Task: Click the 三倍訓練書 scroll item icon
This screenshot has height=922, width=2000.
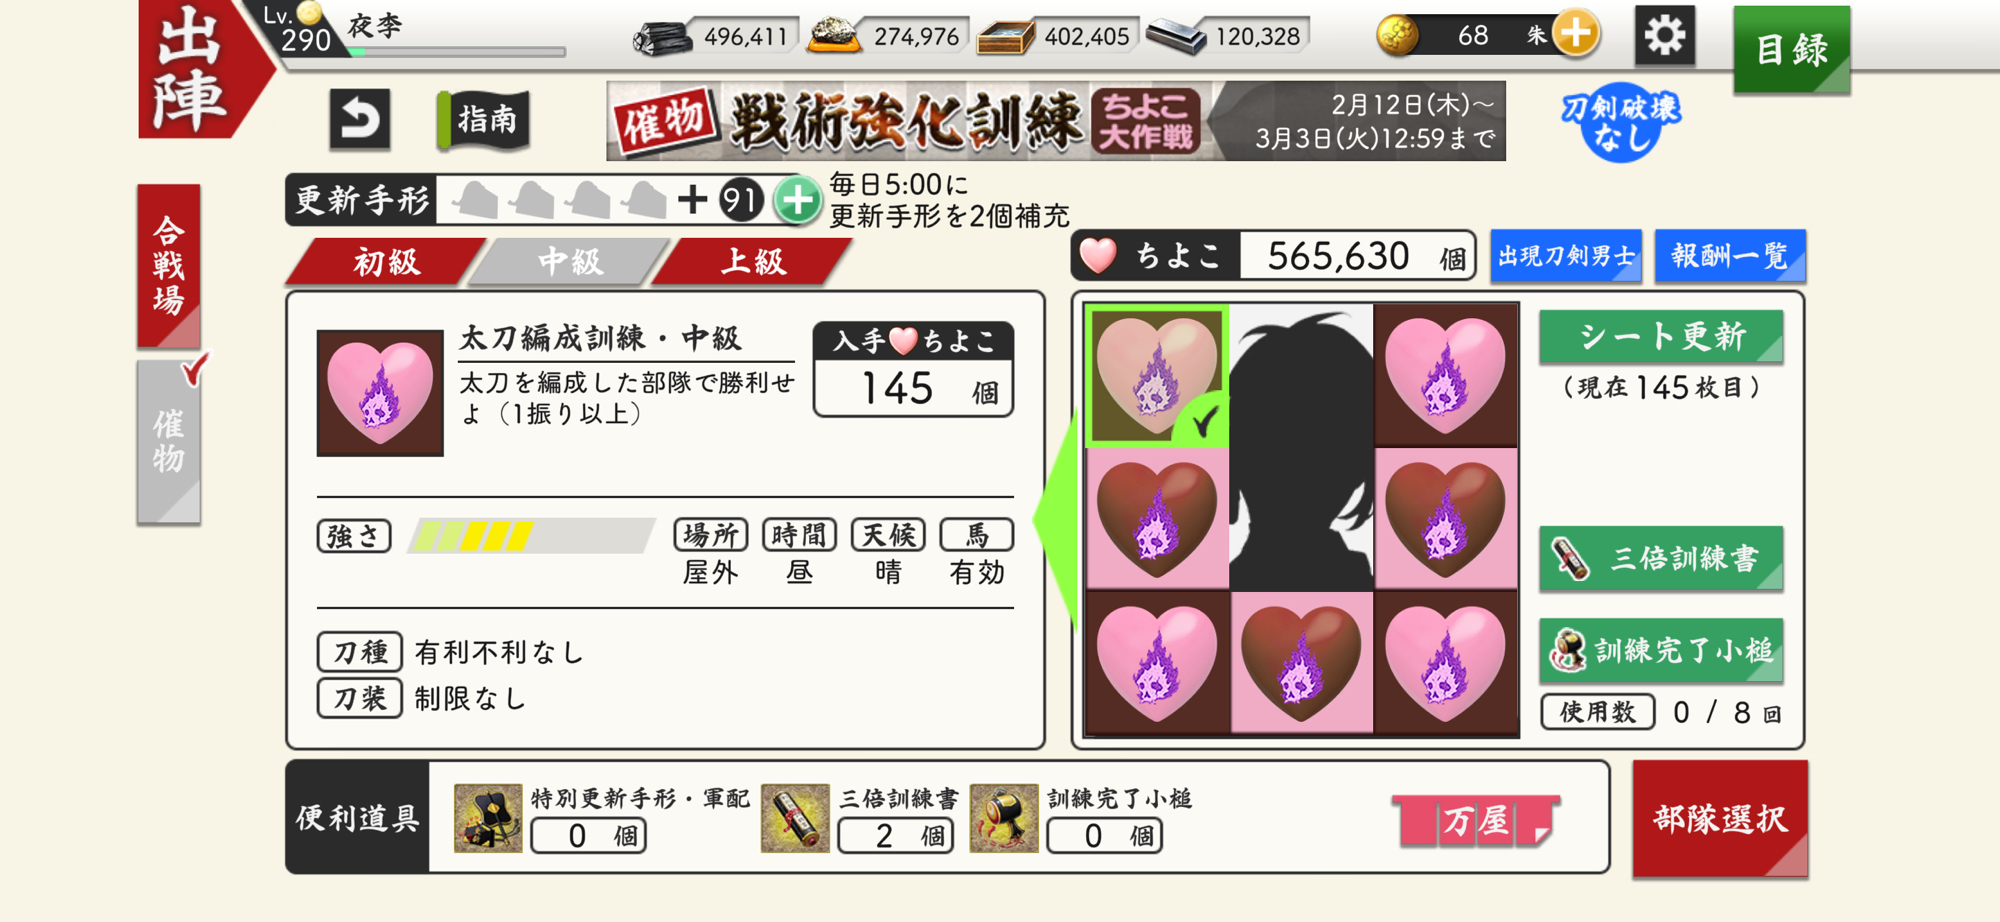Action: [x=795, y=818]
